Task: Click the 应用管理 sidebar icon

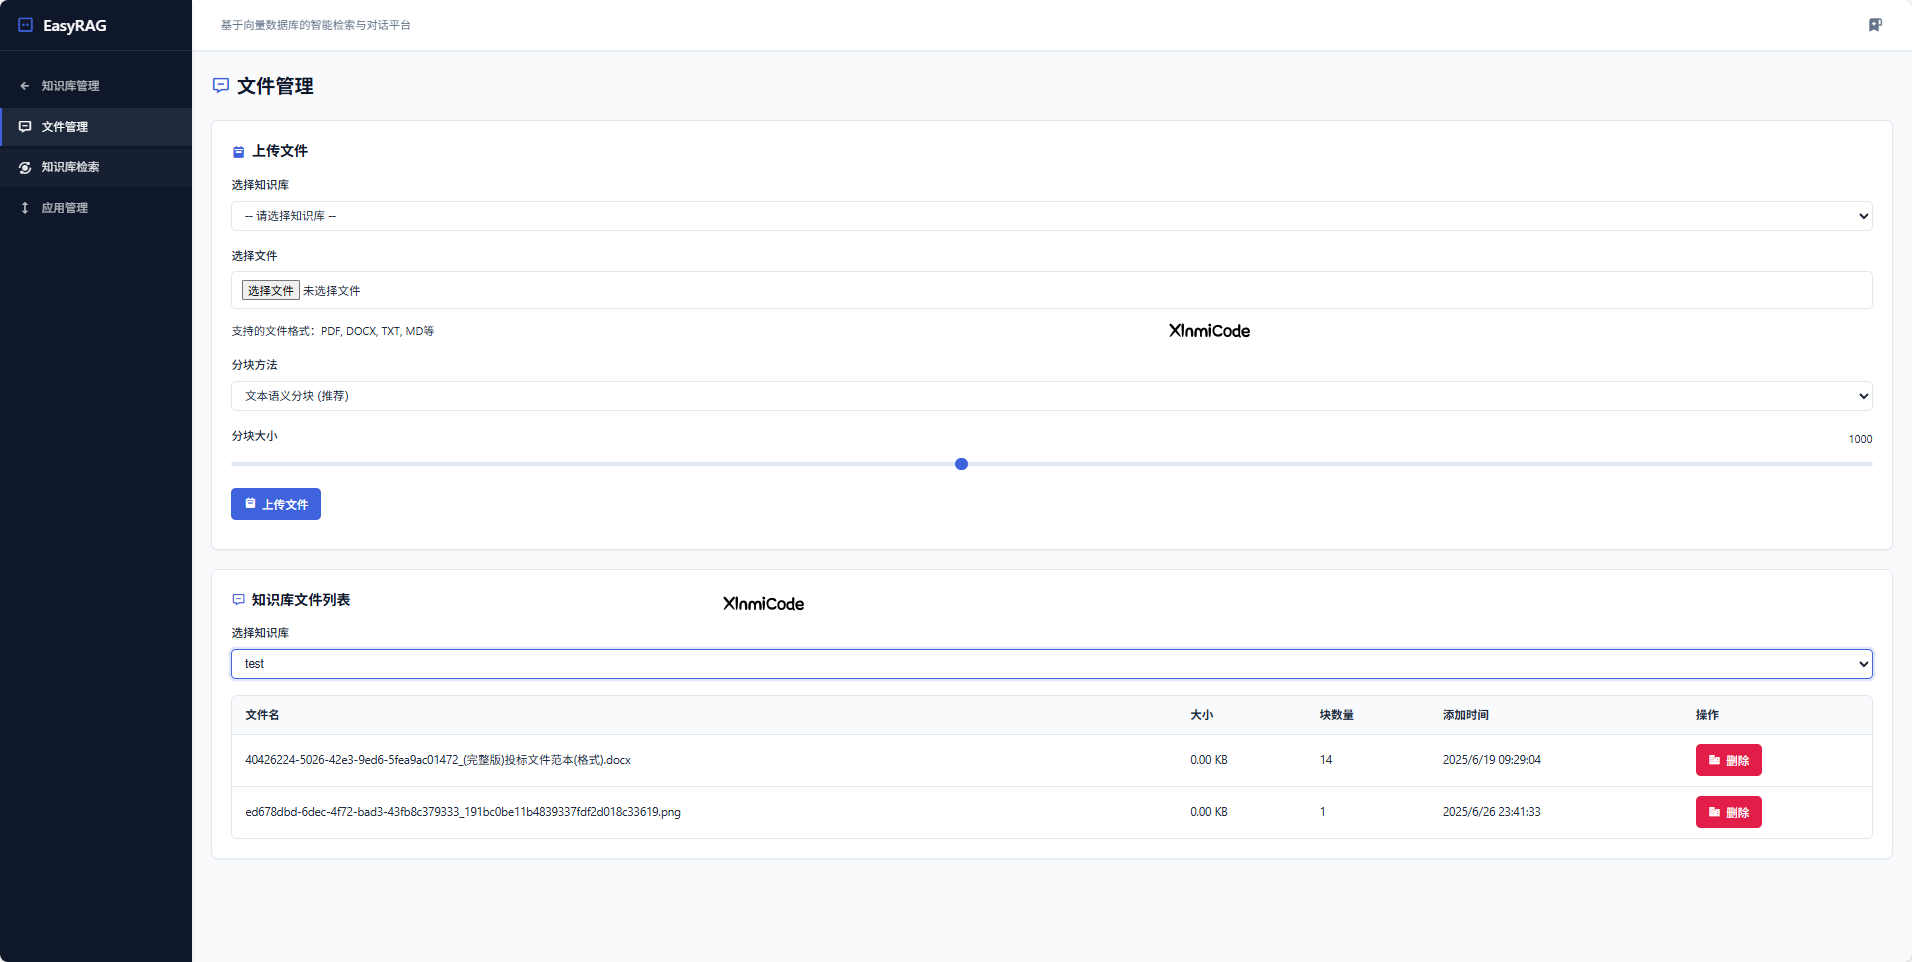Action: click(x=25, y=208)
